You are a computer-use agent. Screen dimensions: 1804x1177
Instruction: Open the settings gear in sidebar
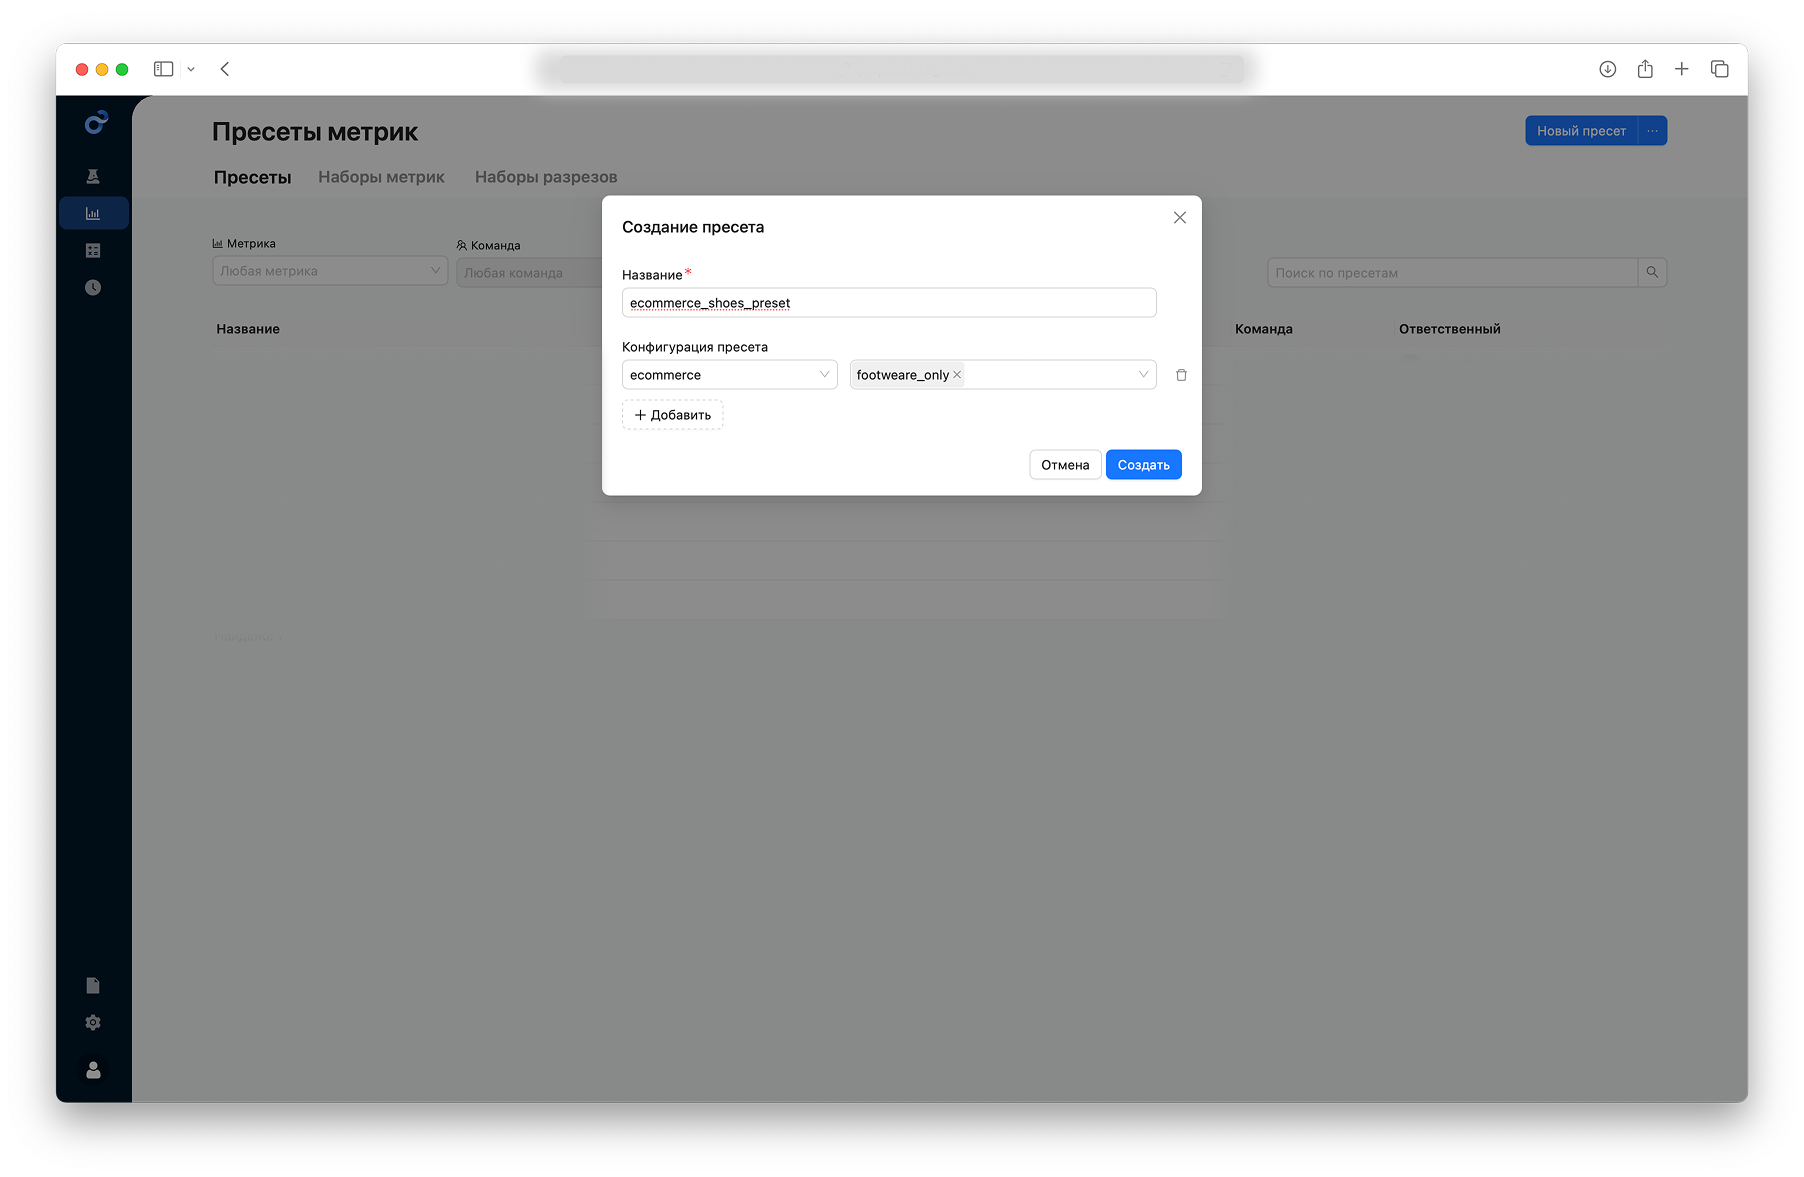(x=93, y=1023)
